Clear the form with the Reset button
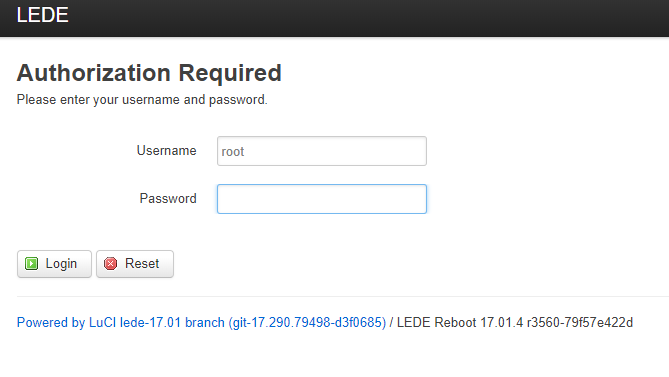Viewport: 669px width, 377px height. pos(135,264)
